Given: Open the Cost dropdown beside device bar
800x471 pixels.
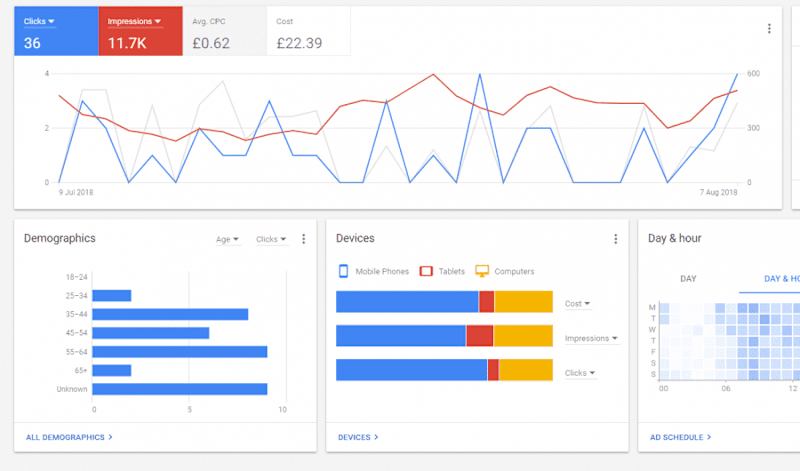Looking at the screenshot, I should tap(577, 304).
